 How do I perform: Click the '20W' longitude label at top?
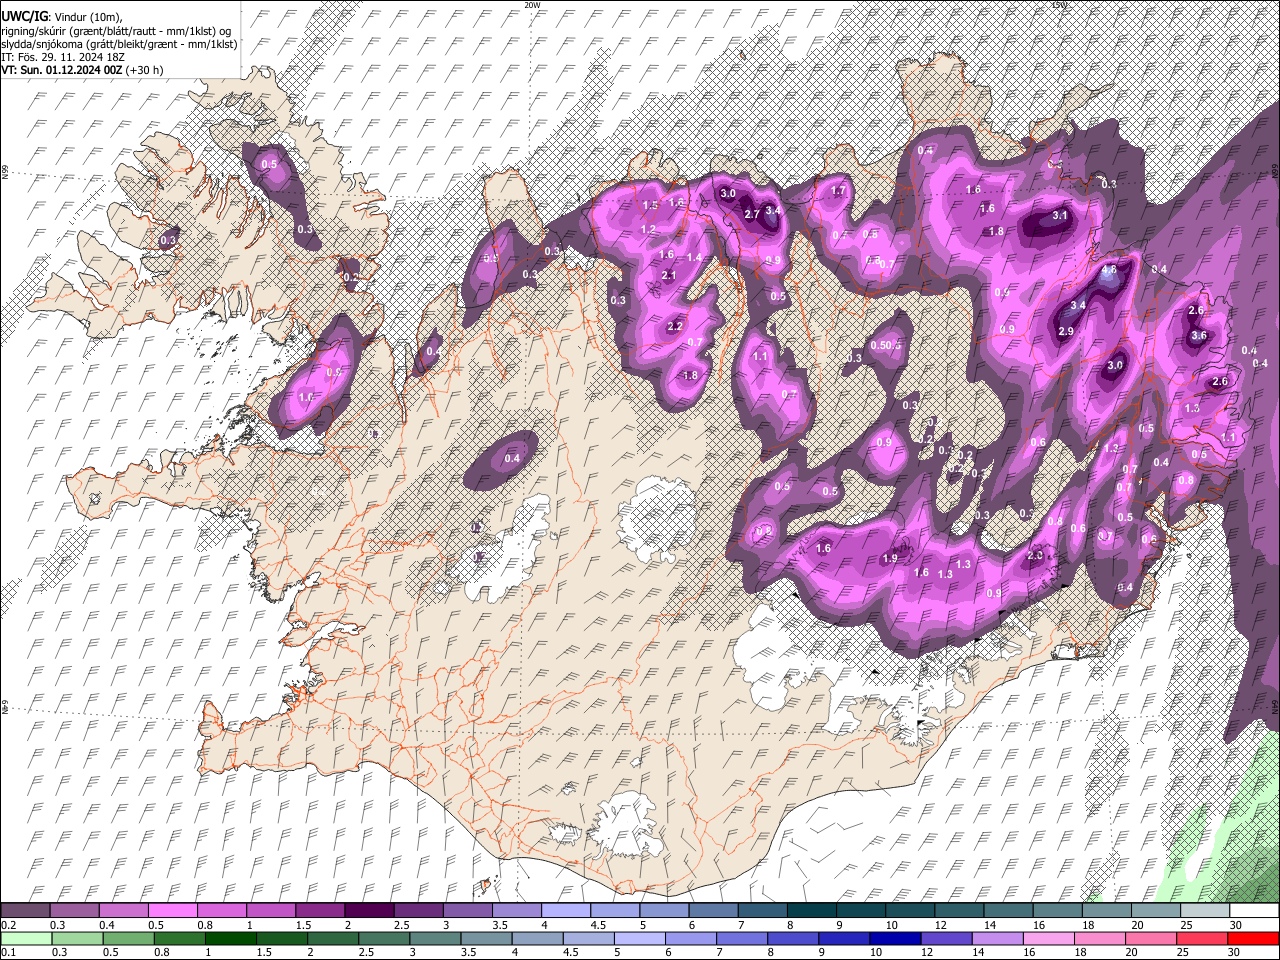click(x=532, y=5)
